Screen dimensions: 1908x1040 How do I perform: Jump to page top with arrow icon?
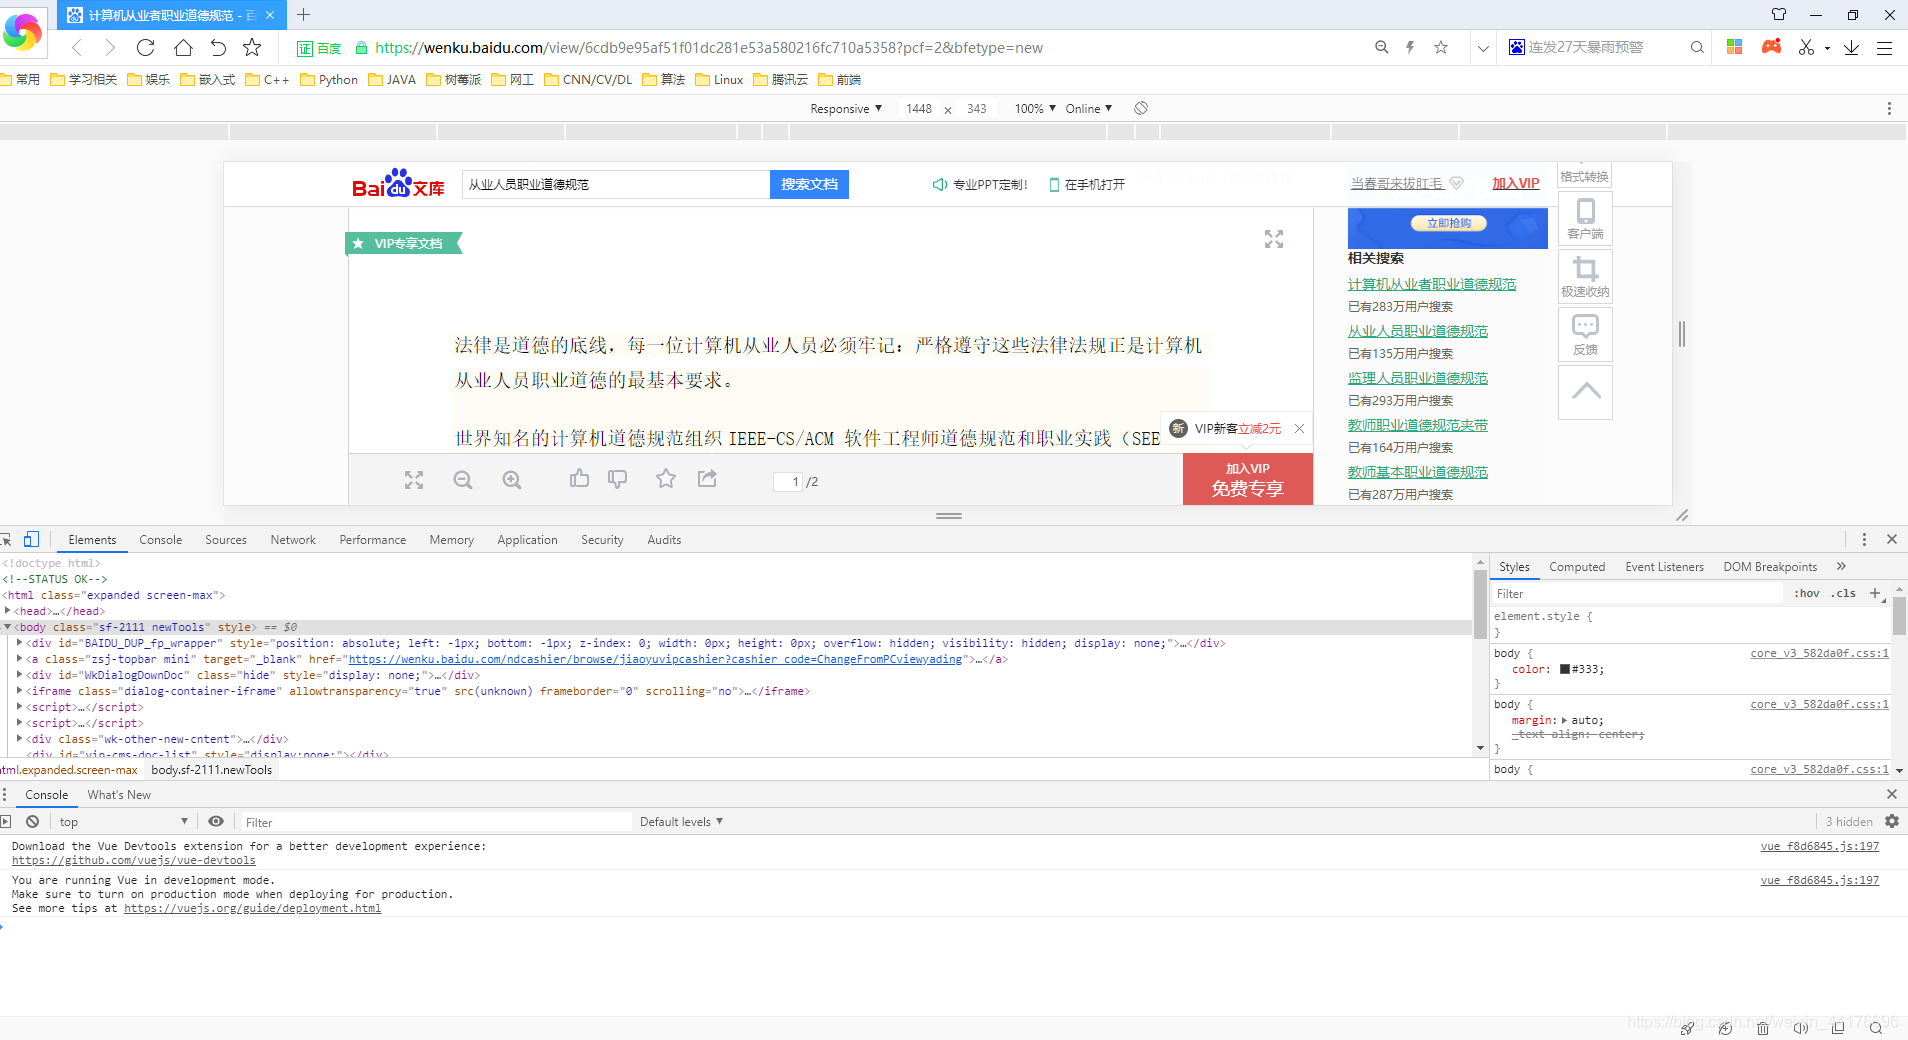pyautogui.click(x=1585, y=392)
